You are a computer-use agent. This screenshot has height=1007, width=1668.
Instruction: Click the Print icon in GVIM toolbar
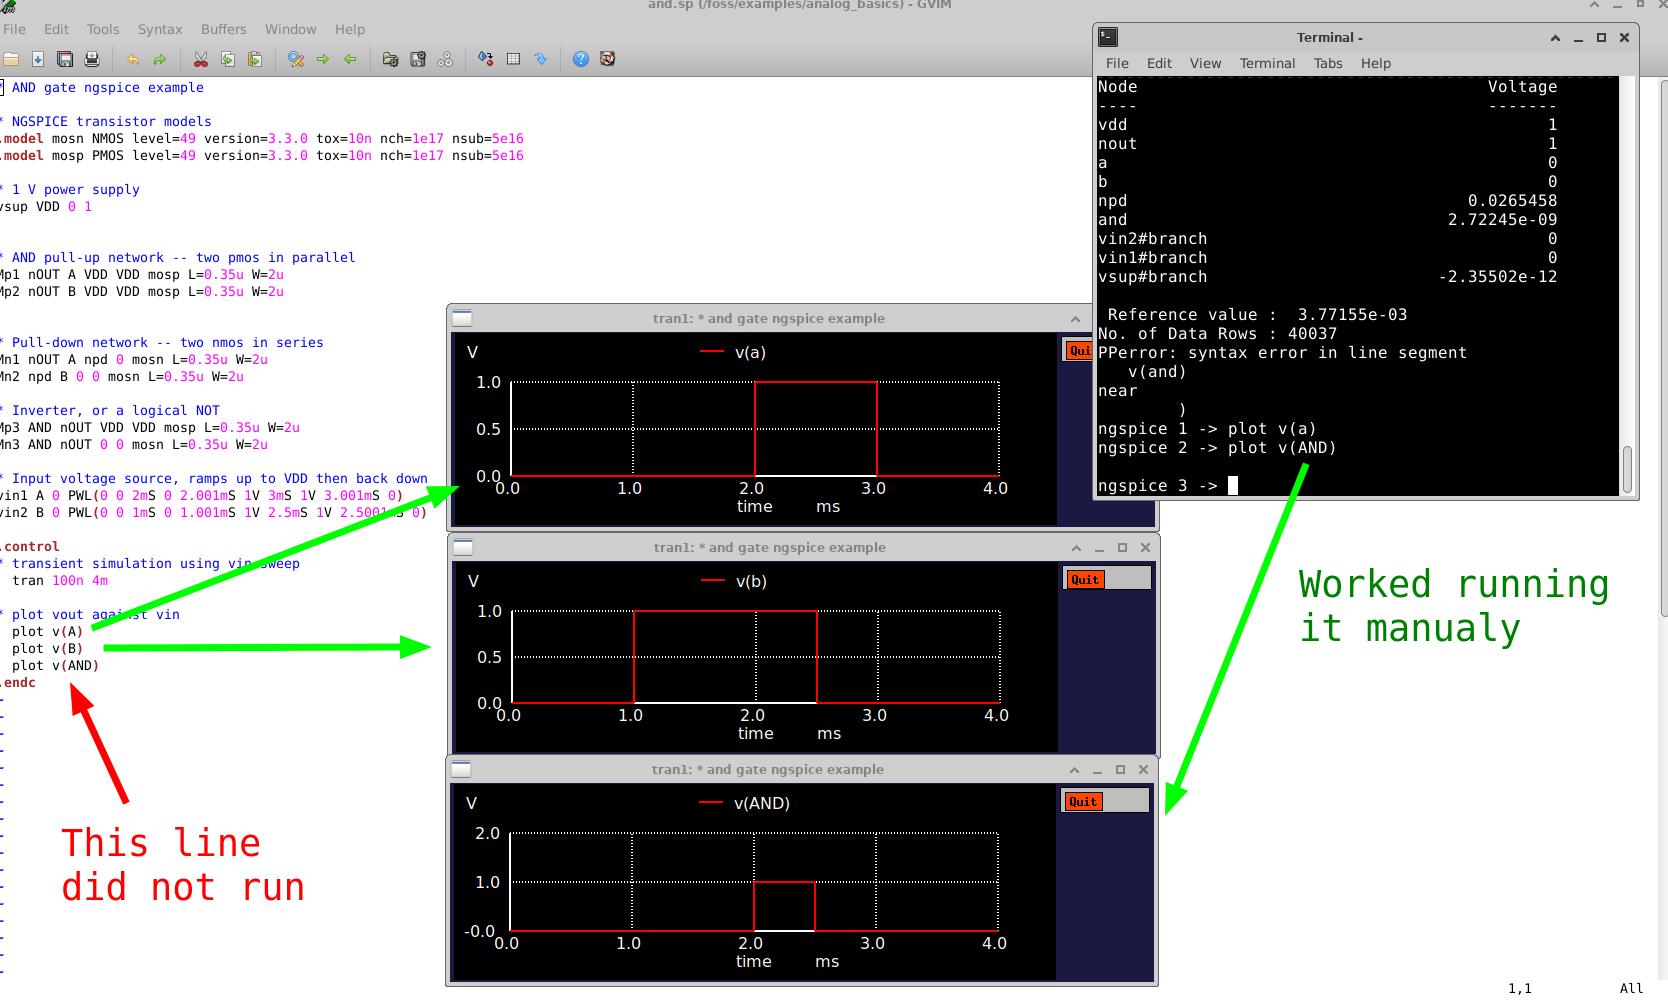pos(92,59)
